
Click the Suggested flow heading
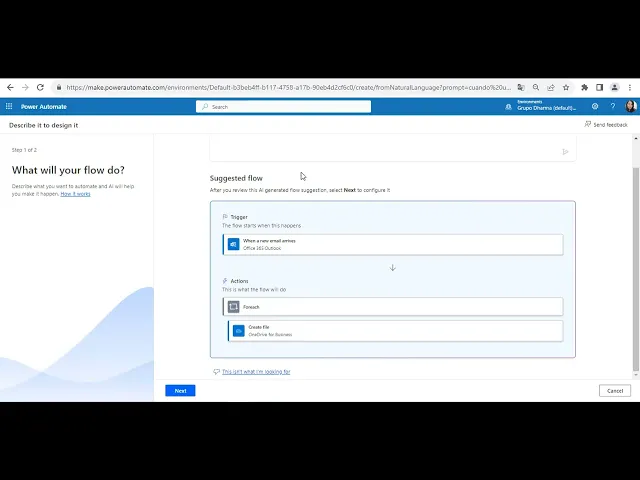click(236, 178)
